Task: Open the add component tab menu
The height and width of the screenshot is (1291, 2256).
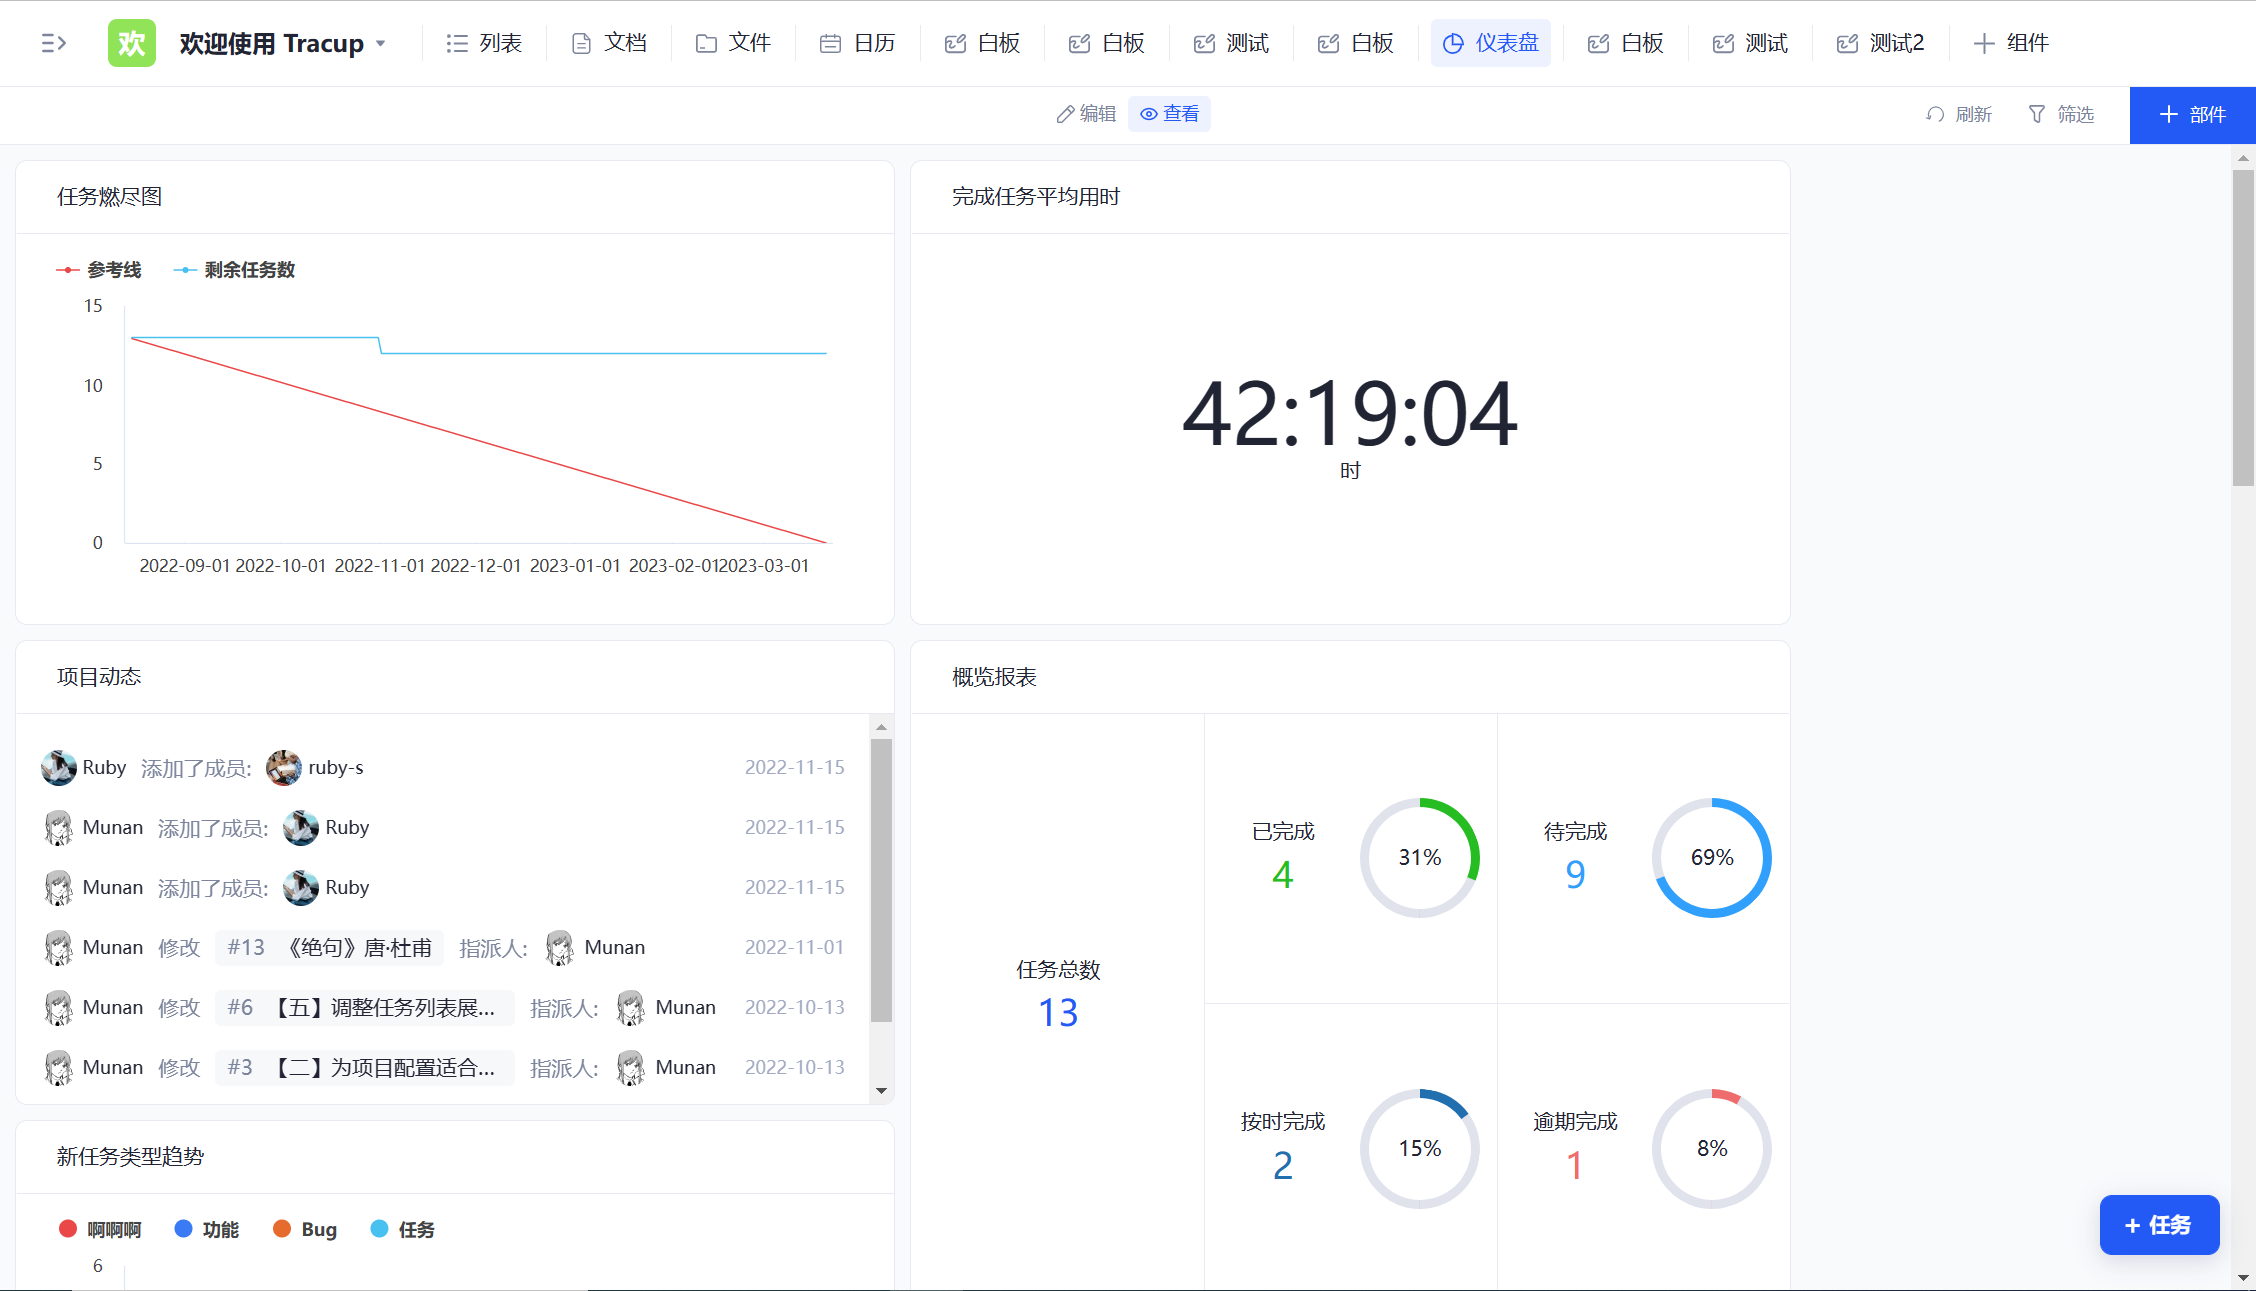Action: [x=2011, y=43]
